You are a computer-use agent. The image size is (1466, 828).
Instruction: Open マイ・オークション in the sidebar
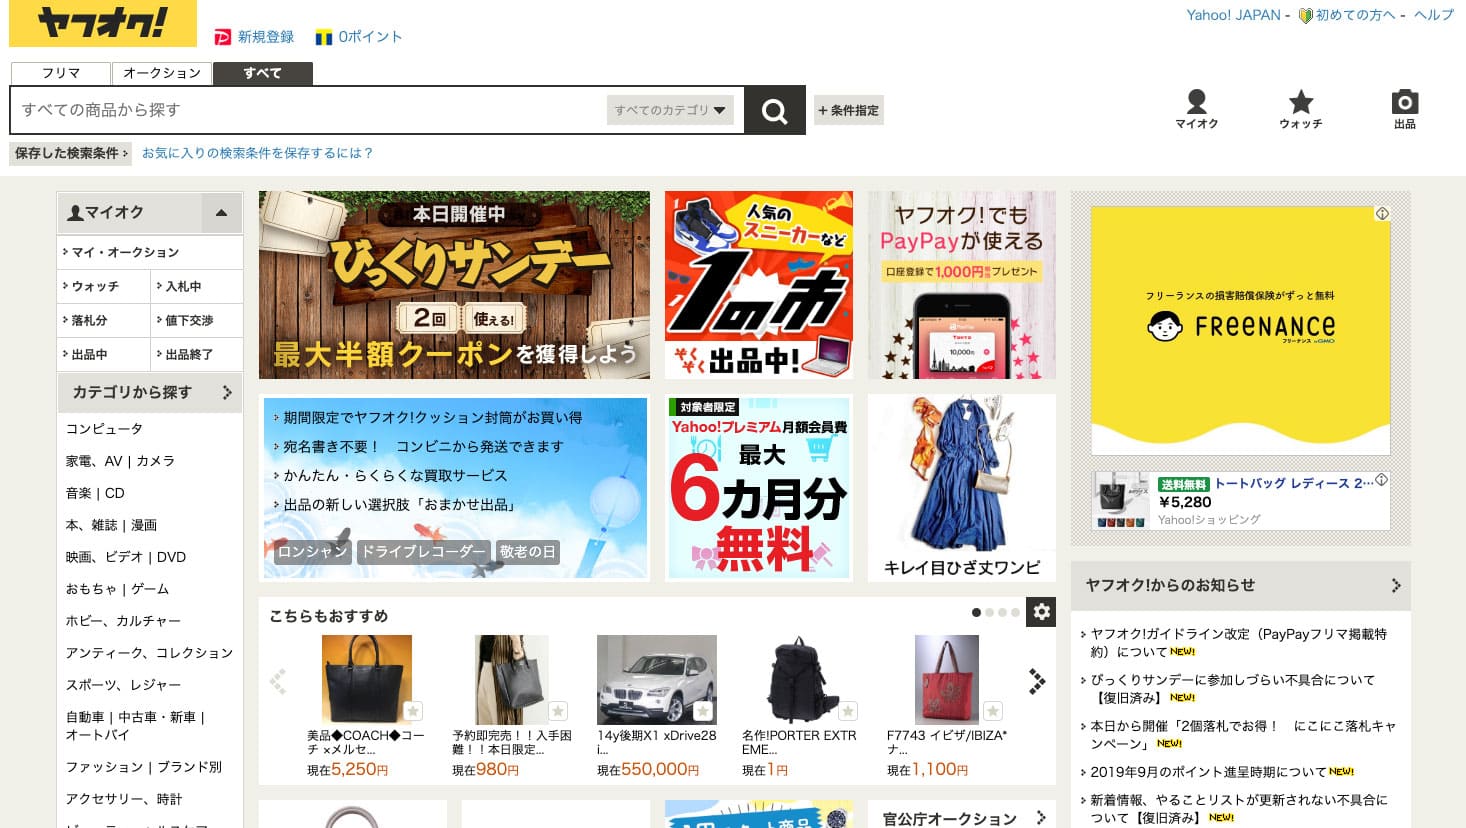(150, 252)
